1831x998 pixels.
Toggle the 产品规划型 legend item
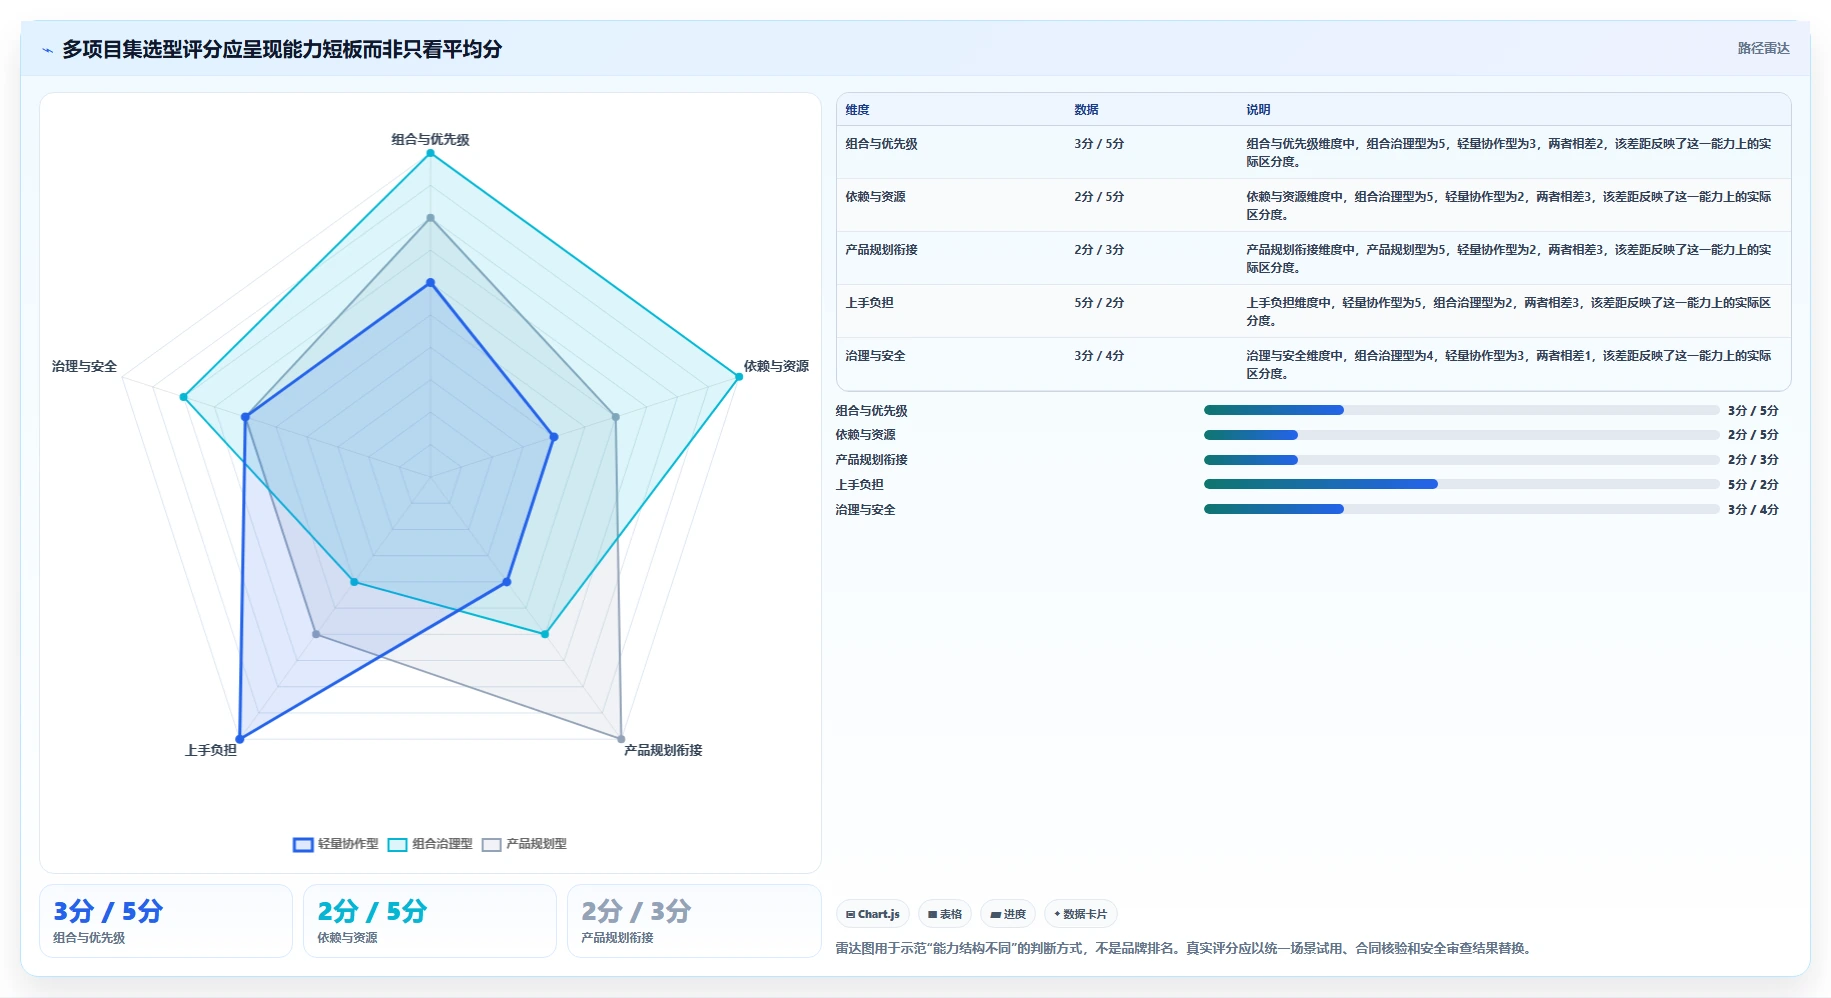(524, 844)
